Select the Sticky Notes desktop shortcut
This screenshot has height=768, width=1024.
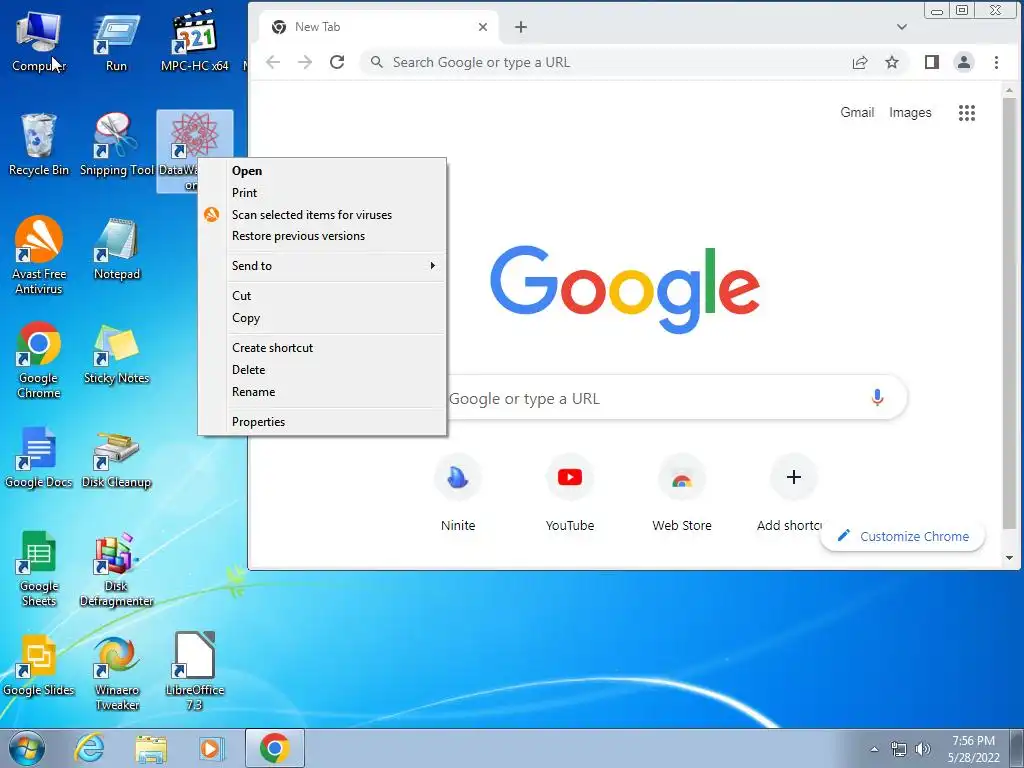coord(116,355)
